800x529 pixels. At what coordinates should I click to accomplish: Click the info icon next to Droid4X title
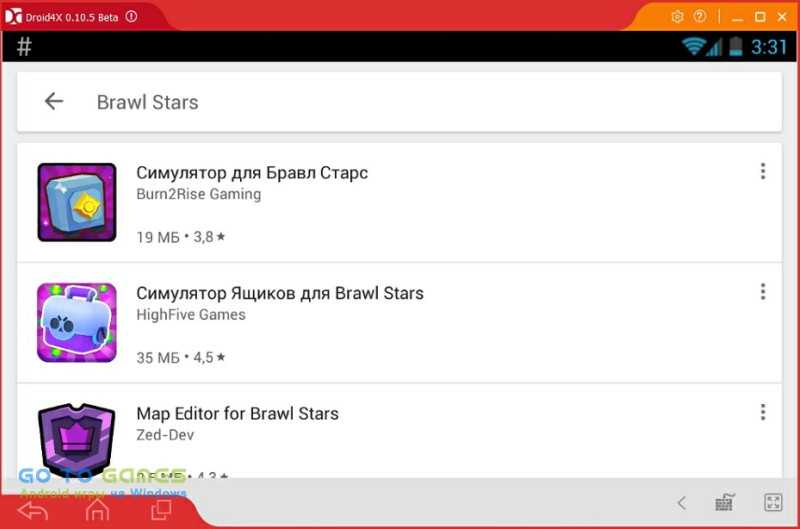point(131,16)
